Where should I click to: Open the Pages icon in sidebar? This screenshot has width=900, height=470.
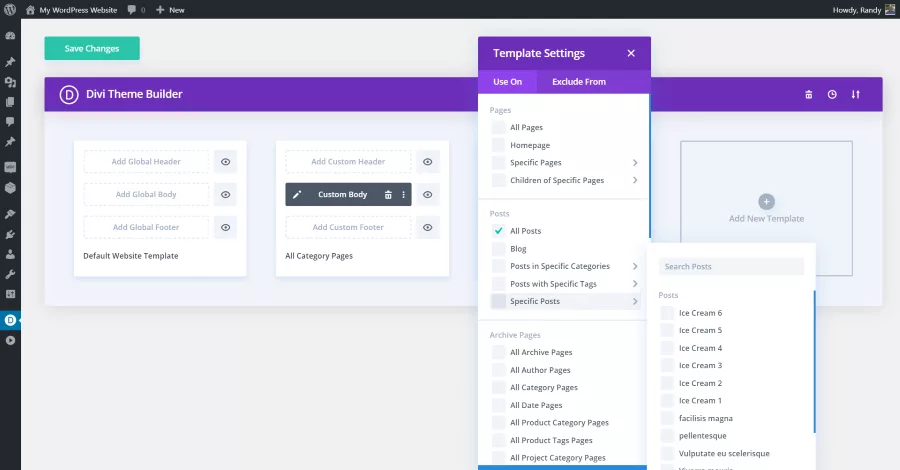pyautogui.click(x=10, y=102)
